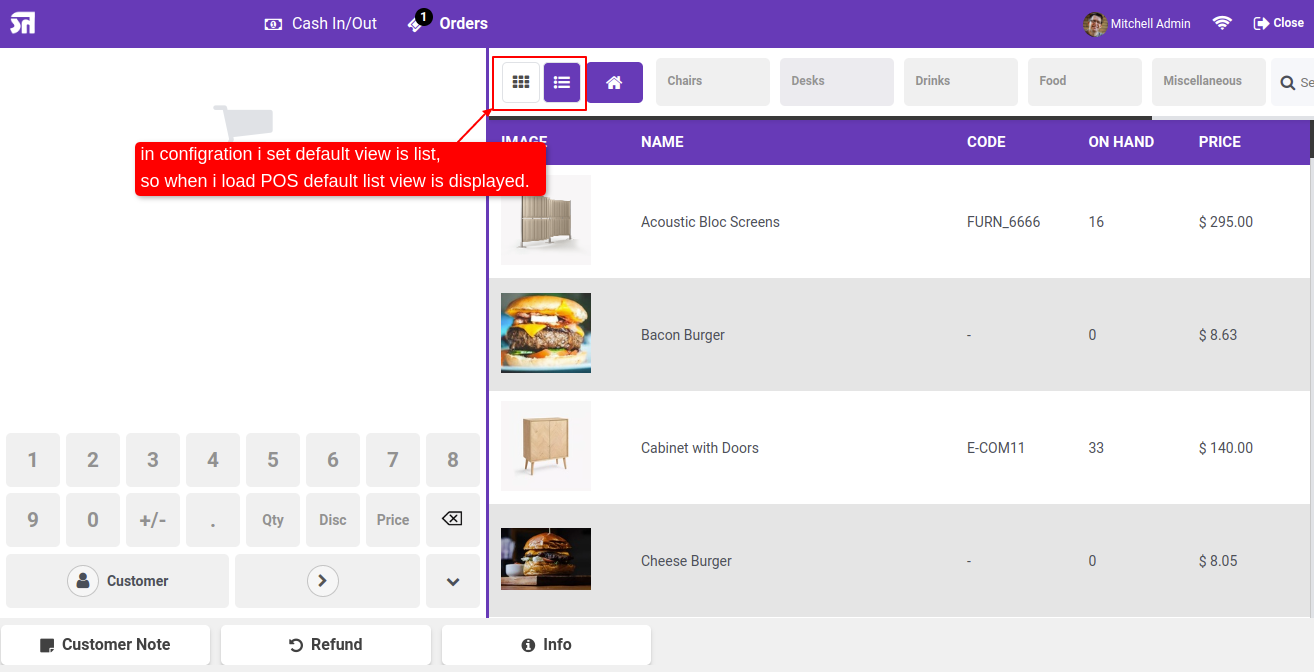This screenshot has height=672, width=1314.
Task: Tap numpad key 5
Action: 273,460
